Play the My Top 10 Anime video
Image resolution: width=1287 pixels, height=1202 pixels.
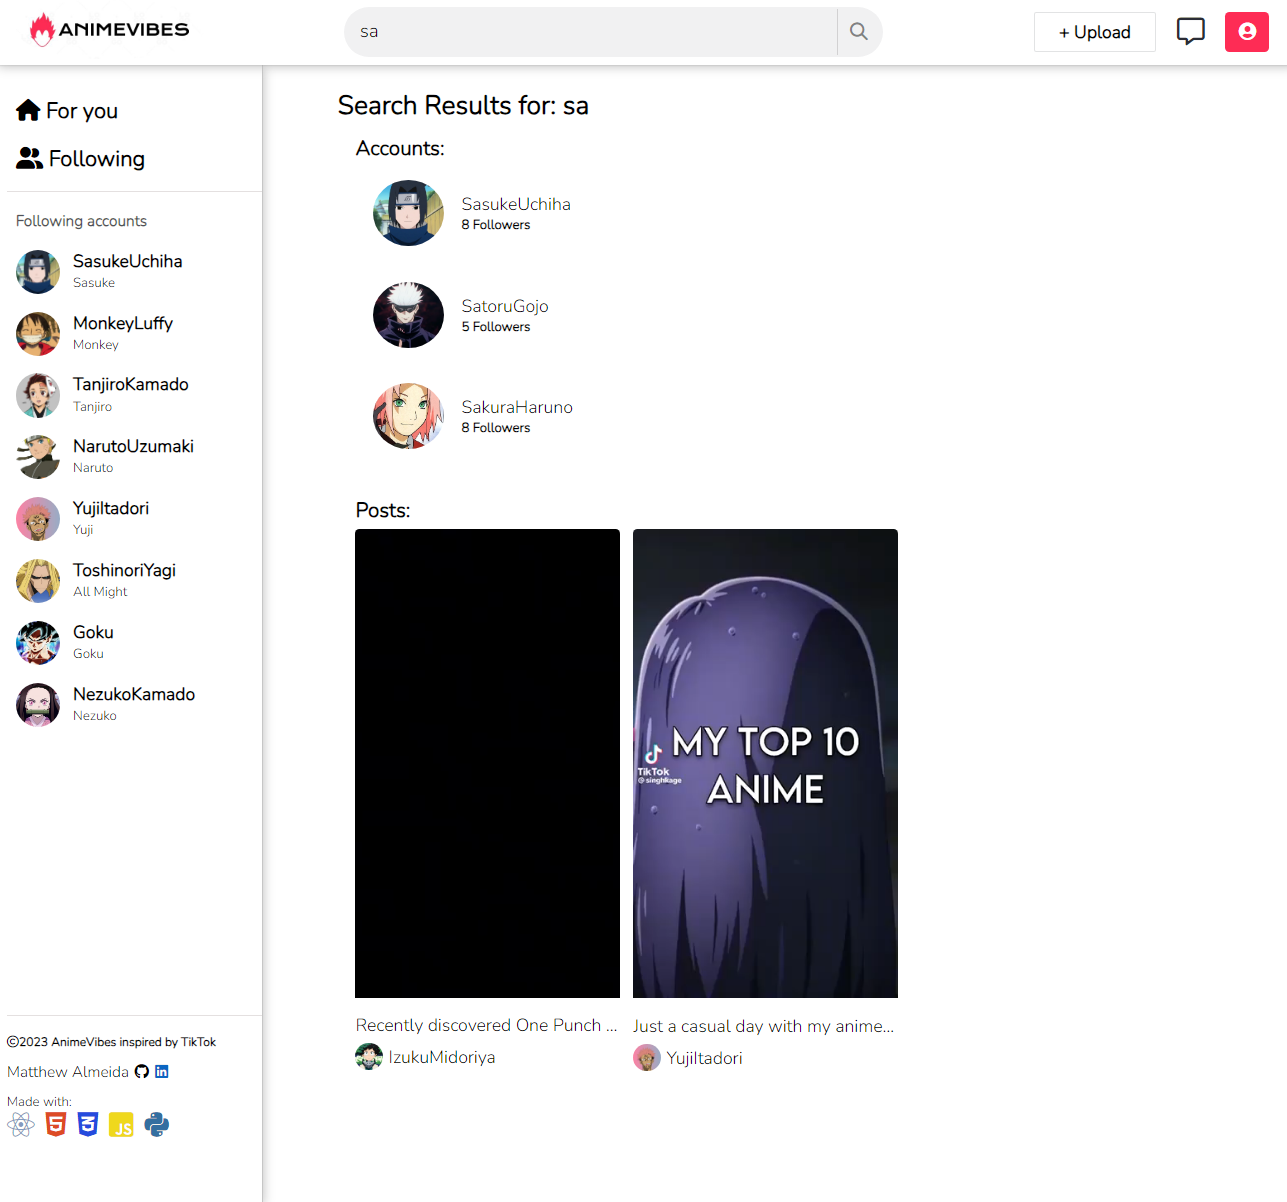click(765, 763)
